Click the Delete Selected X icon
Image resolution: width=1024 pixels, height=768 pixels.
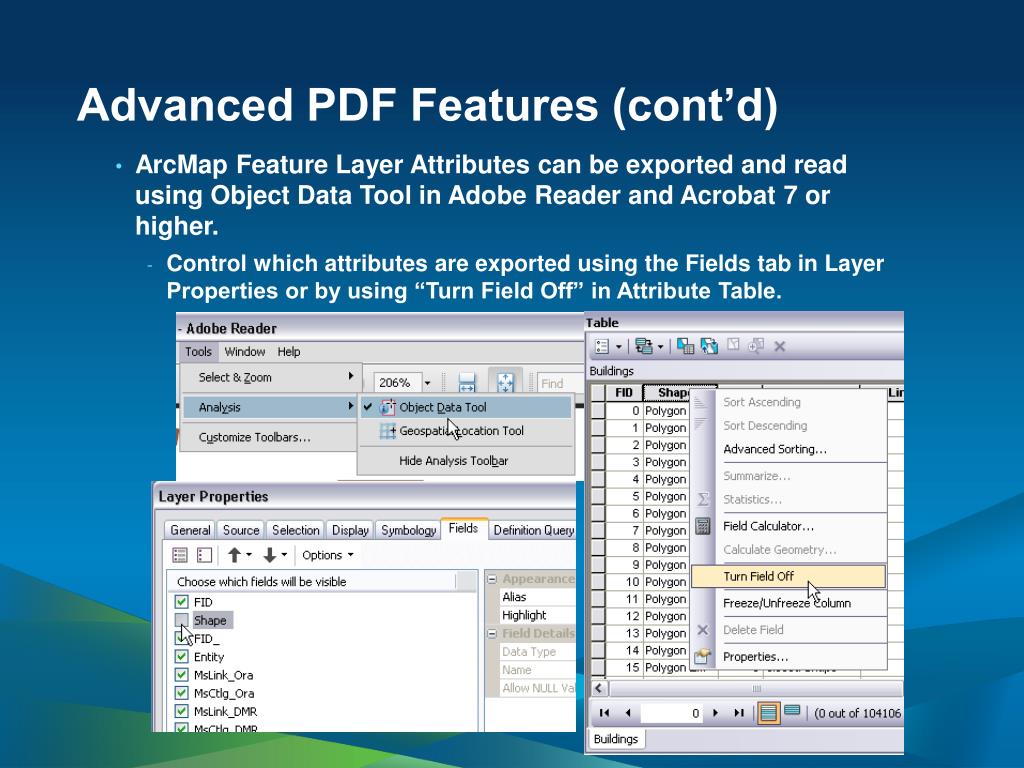tap(780, 346)
